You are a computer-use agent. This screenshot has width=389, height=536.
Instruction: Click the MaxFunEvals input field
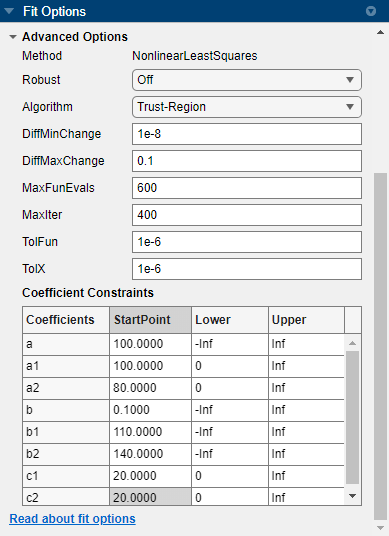[x=247, y=188]
